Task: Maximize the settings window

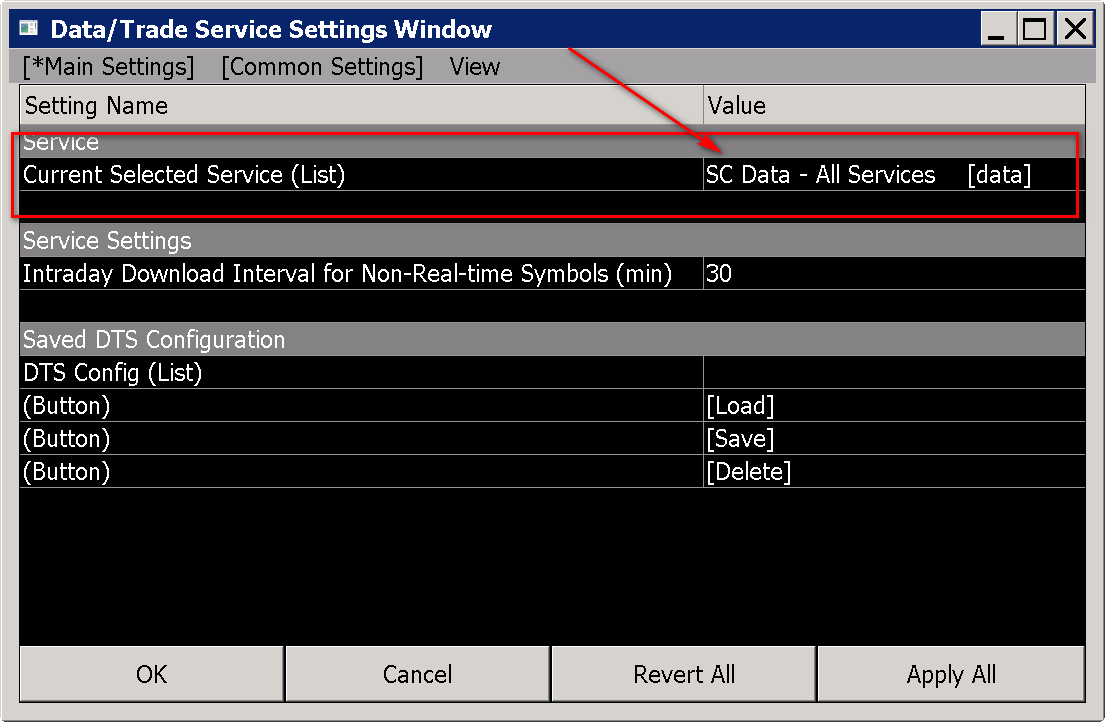Action: click(x=1035, y=29)
